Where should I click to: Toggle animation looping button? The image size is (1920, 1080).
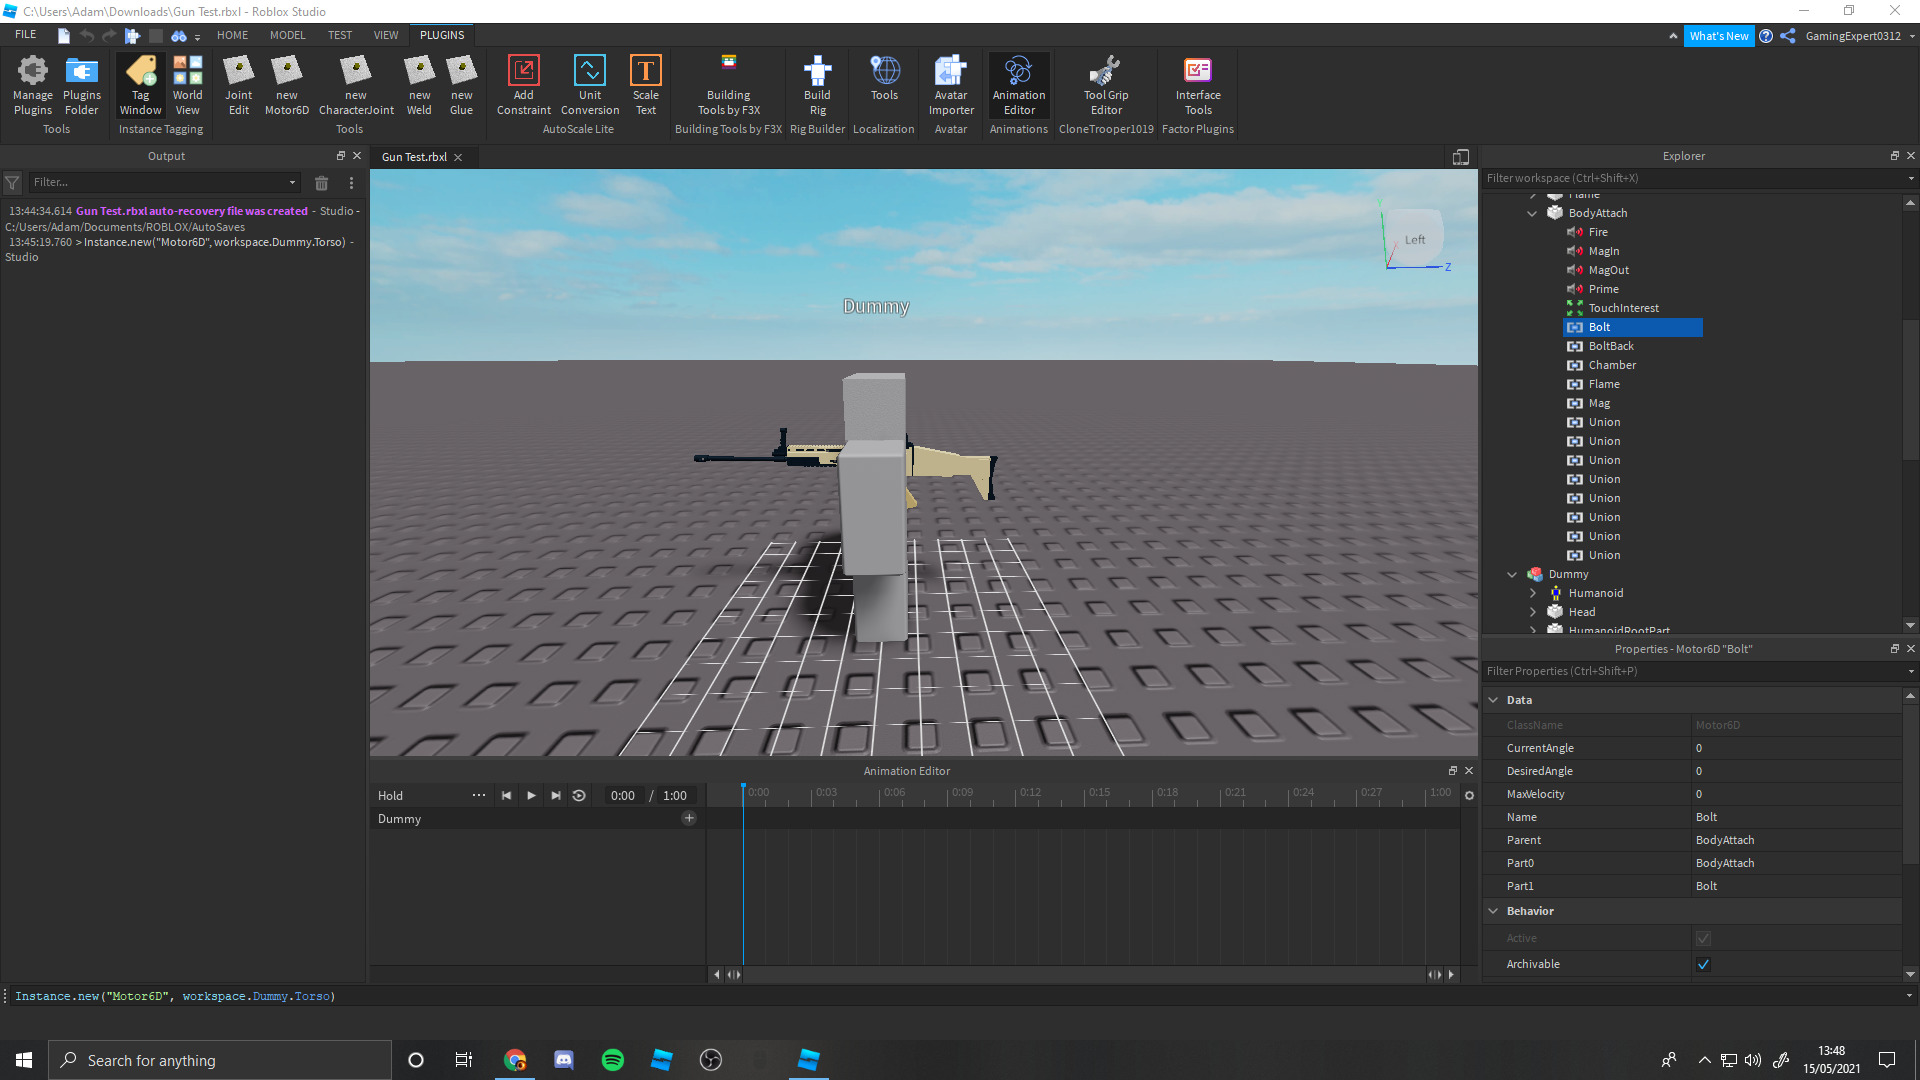579,796
